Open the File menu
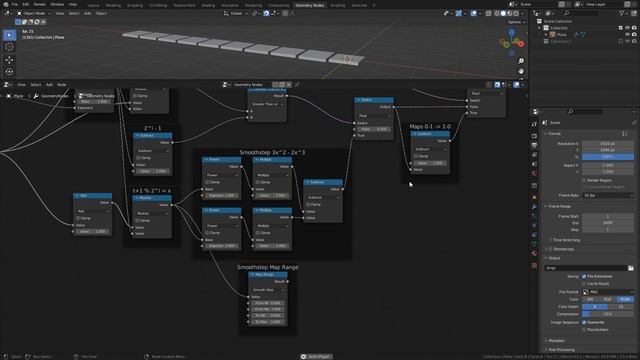Screen dimensions: 640x360 point(14,4)
